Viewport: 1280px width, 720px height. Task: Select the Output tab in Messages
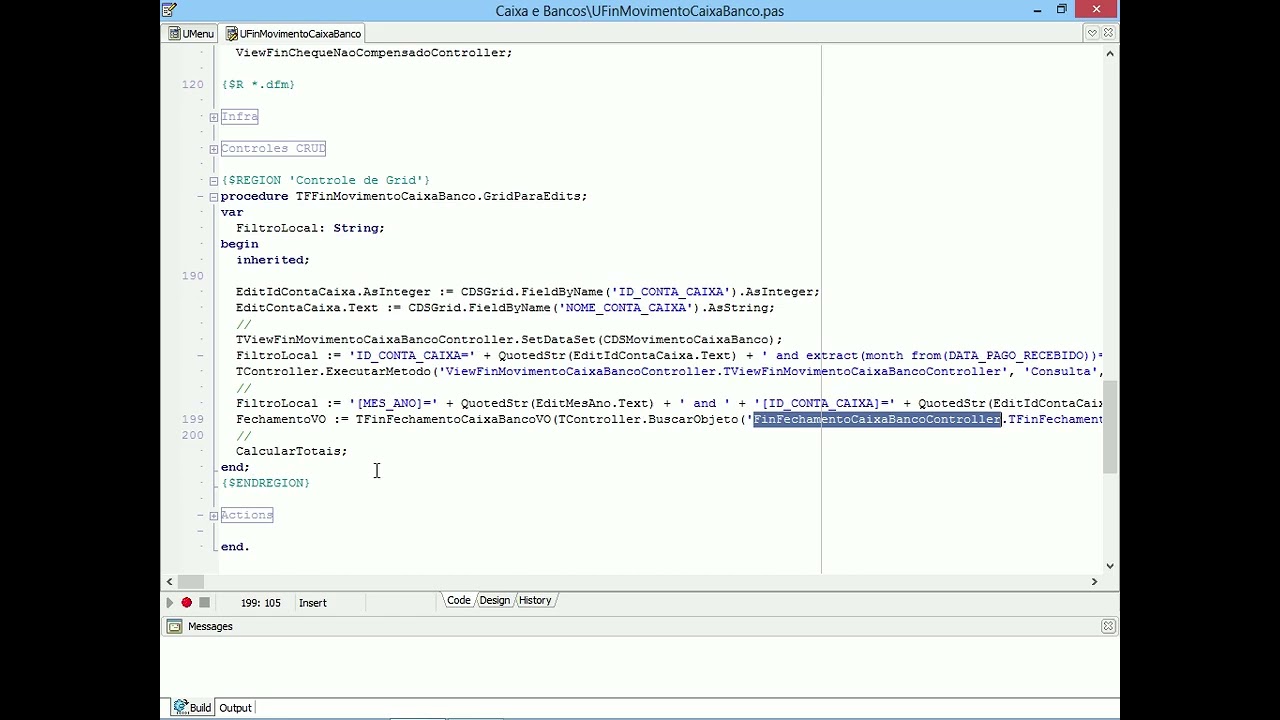236,707
